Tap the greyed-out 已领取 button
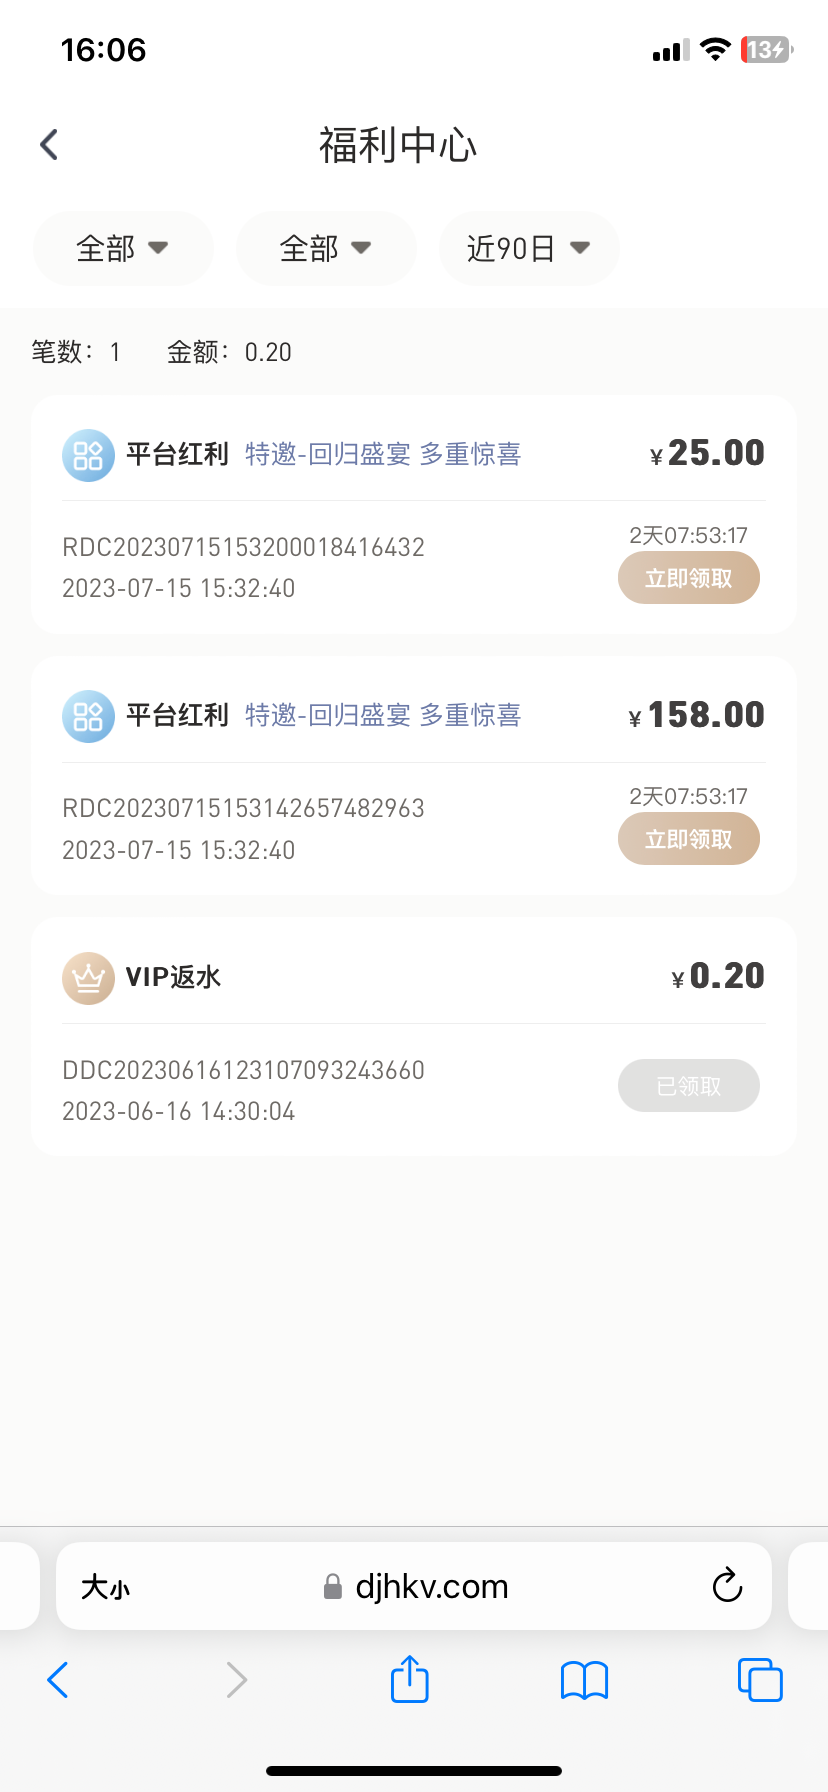Viewport: 828px width, 1792px height. [x=688, y=1086]
